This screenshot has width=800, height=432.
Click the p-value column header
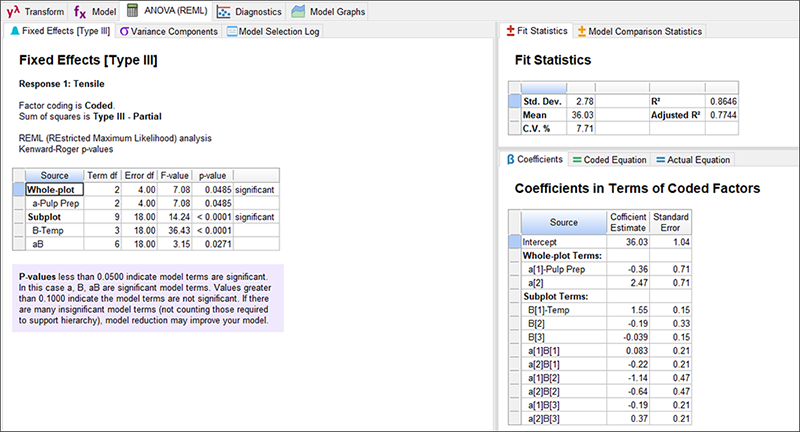(213, 175)
